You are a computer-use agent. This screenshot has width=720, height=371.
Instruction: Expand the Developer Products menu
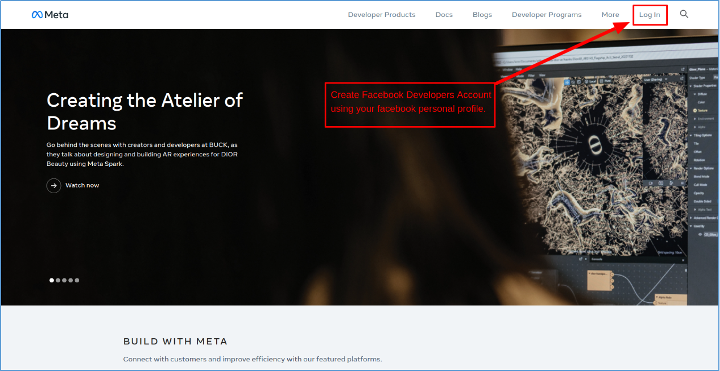pos(382,15)
